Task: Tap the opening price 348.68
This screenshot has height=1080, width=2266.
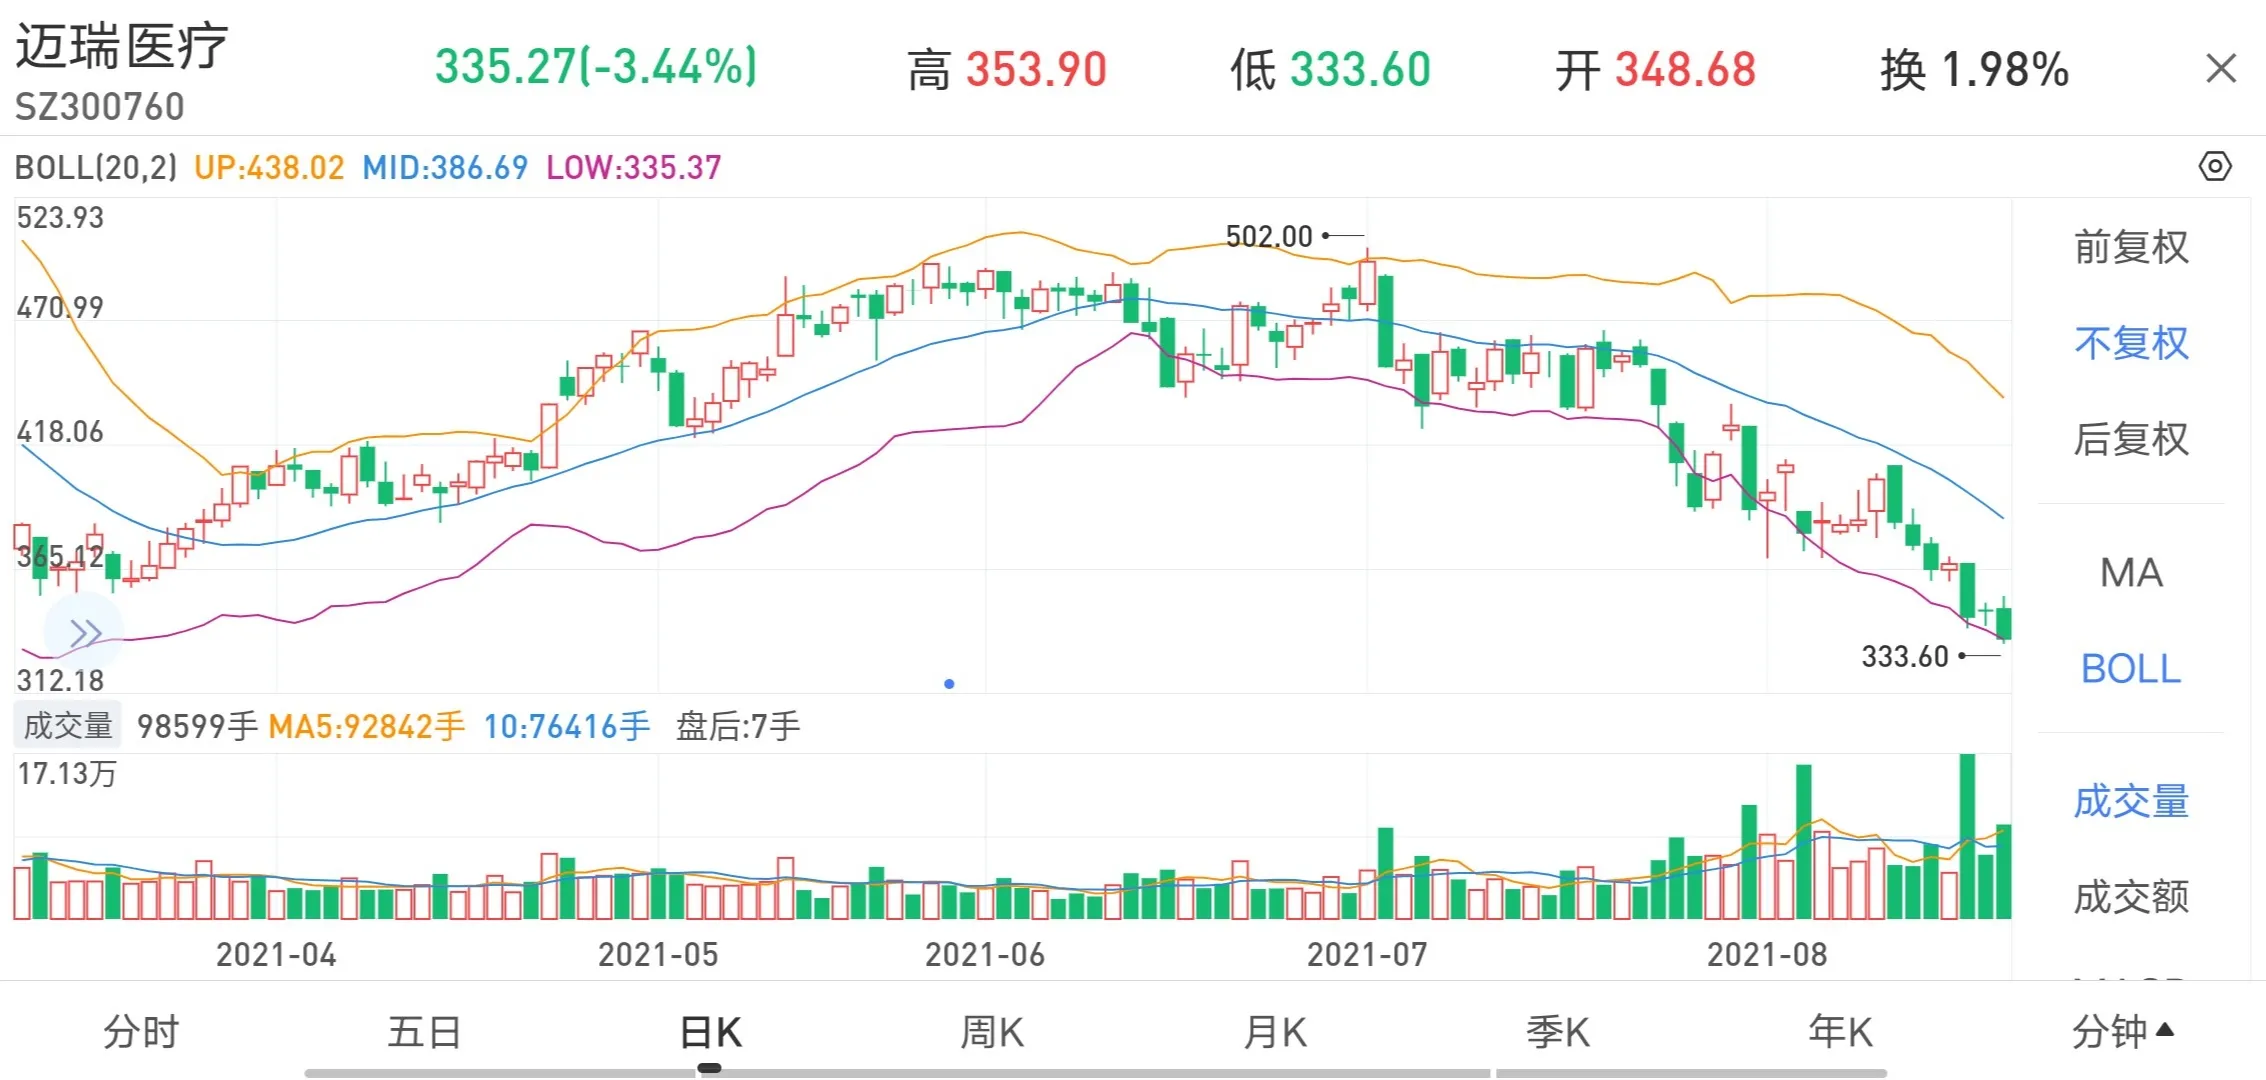Action: tap(1686, 70)
